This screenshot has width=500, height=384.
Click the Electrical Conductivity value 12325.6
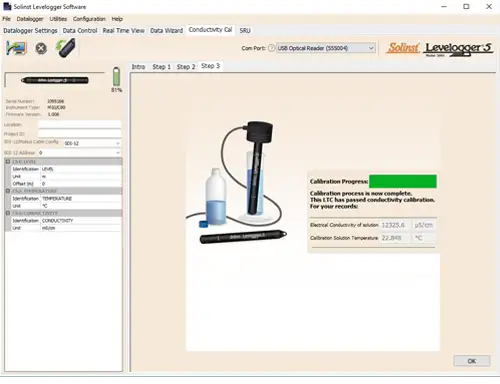pyautogui.click(x=395, y=225)
